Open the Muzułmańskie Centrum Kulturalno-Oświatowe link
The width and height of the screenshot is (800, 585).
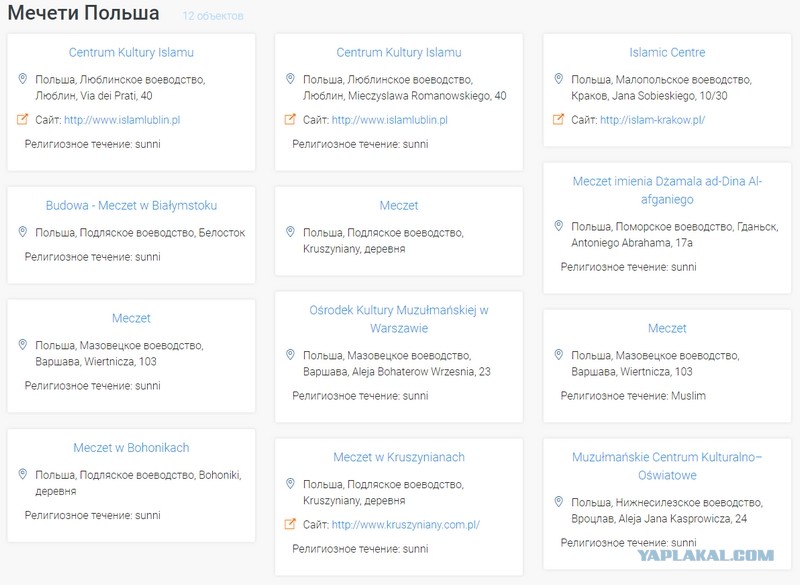(x=667, y=466)
